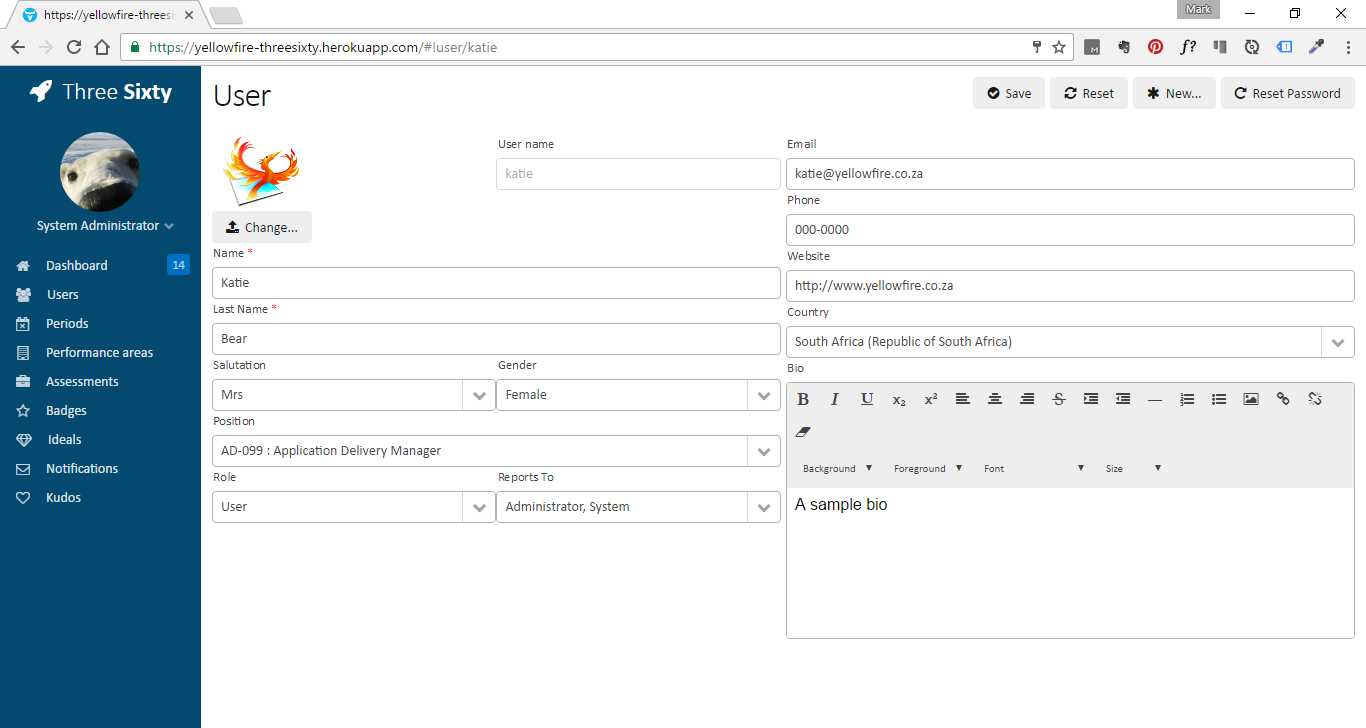Go to Users in the sidebar
1366x728 pixels.
click(x=62, y=294)
